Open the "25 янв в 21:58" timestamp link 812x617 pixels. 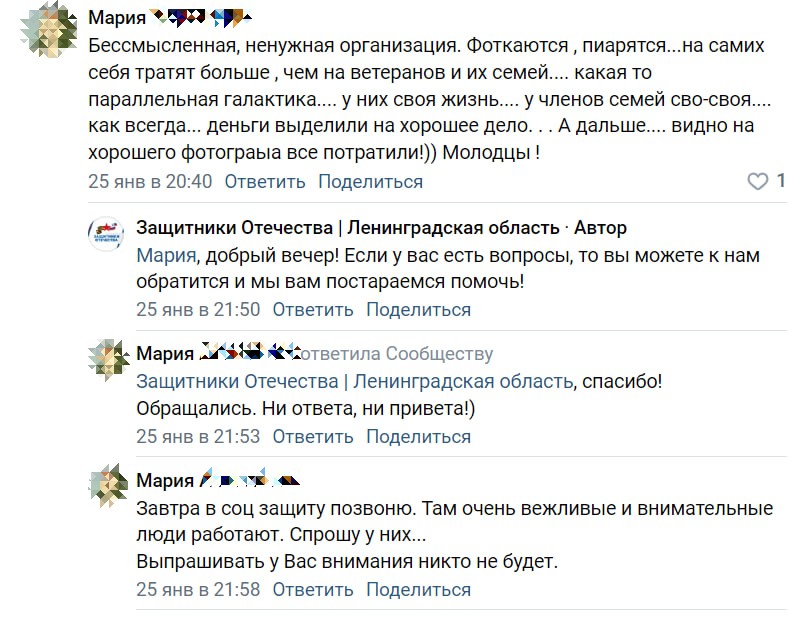198,589
